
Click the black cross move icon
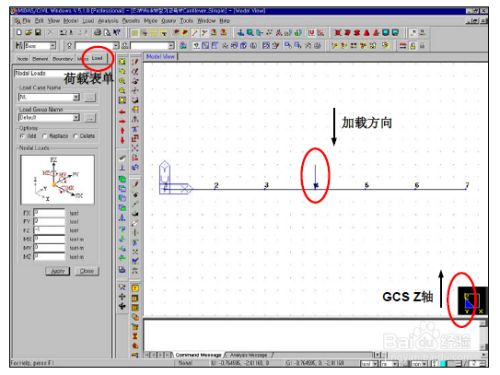[x=122, y=296]
